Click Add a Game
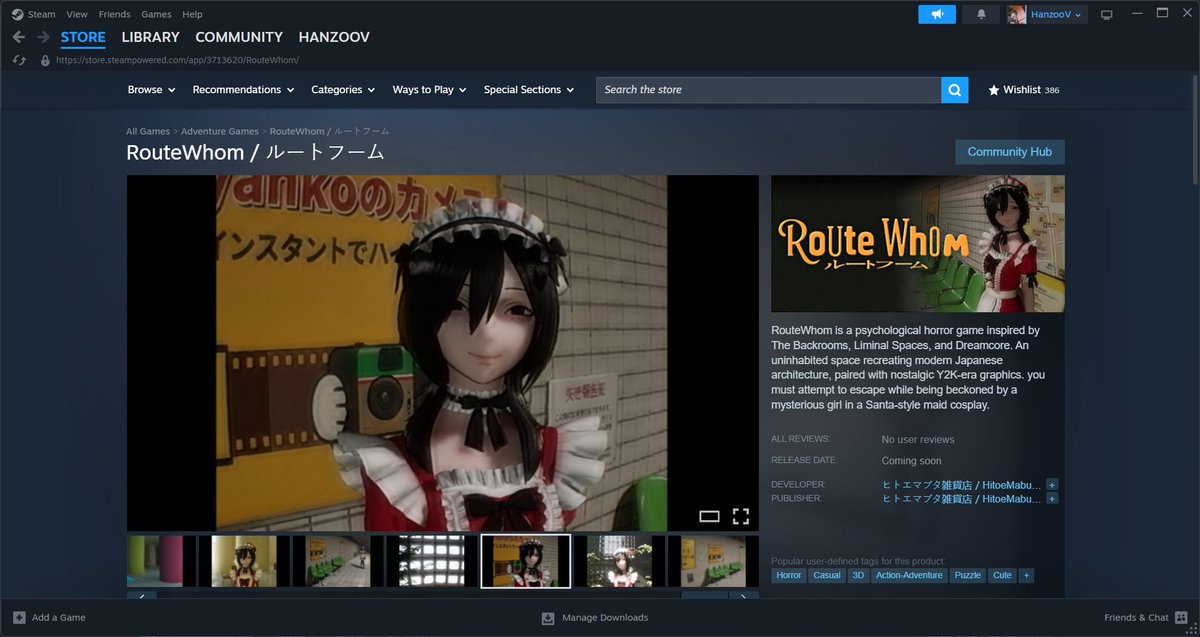The height and width of the screenshot is (637, 1200). click(x=49, y=617)
